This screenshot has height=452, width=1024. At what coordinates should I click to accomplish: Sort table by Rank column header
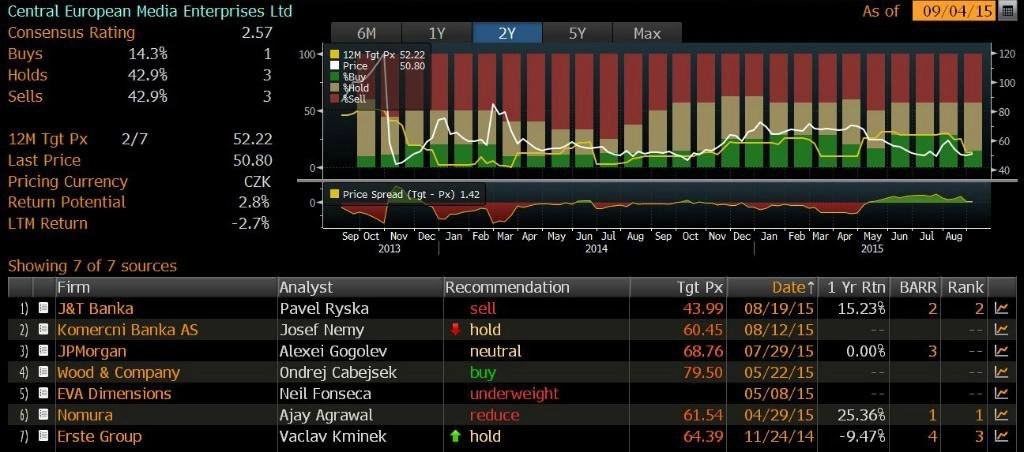[965, 287]
